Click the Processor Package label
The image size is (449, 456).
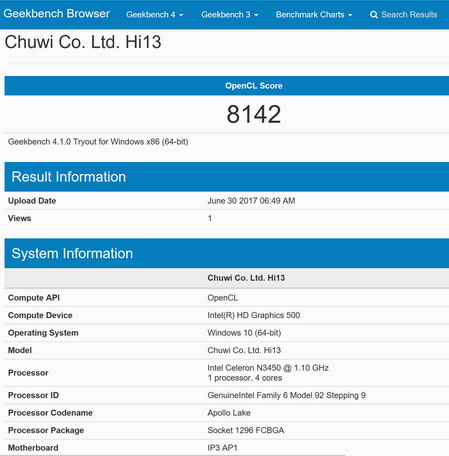coord(46,430)
